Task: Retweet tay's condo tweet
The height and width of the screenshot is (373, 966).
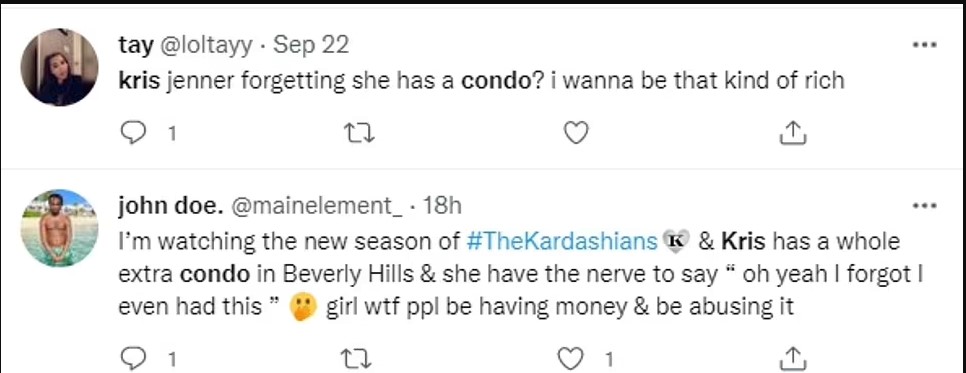Action: pos(360,133)
